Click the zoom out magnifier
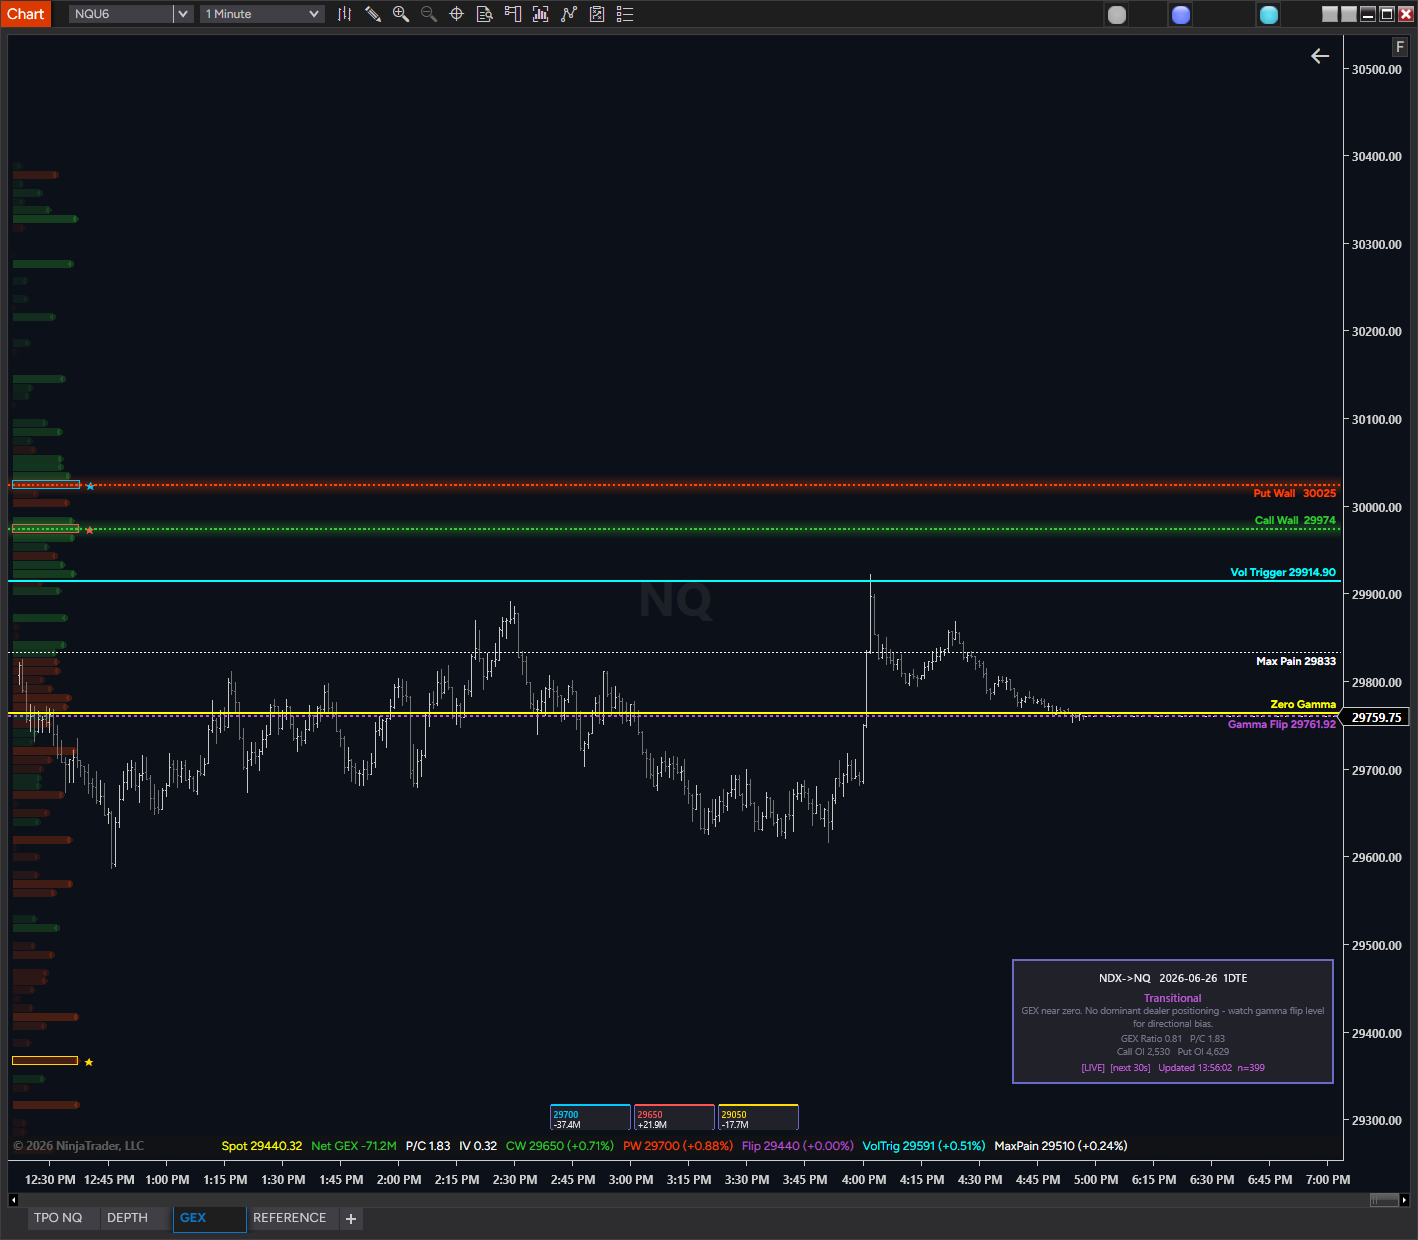Viewport: 1418px width, 1240px height. pyautogui.click(x=429, y=14)
